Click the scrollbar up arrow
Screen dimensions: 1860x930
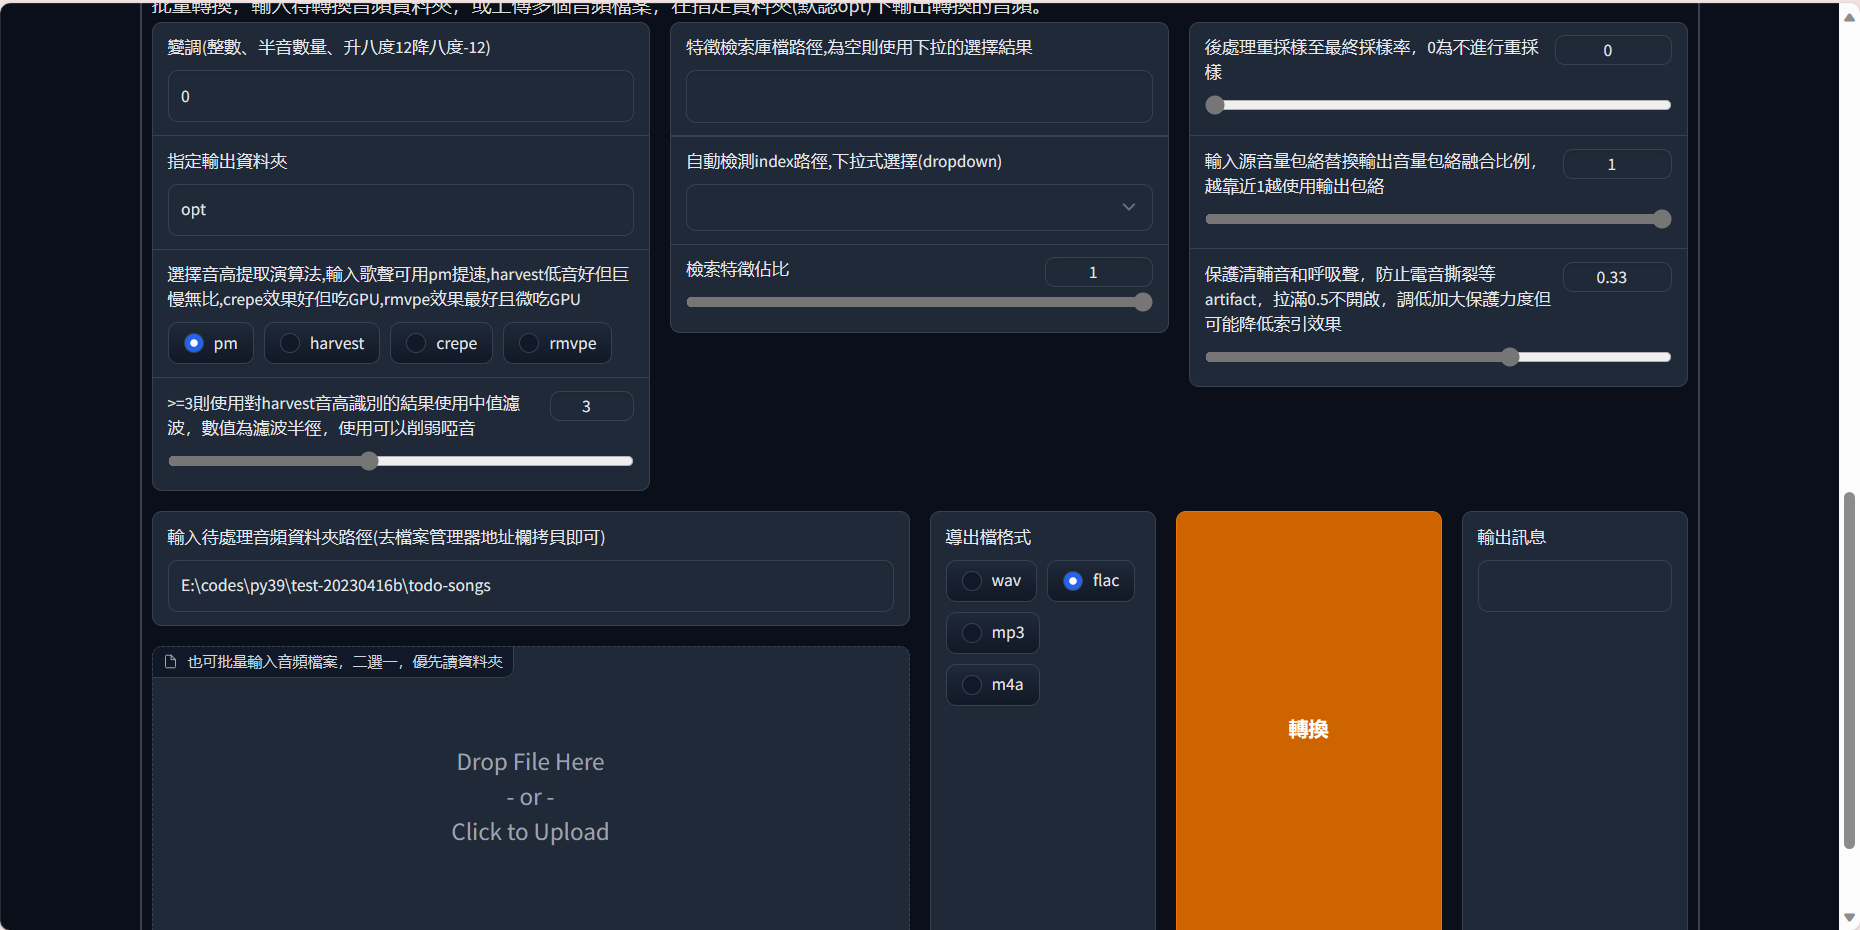click(1850, 17)
